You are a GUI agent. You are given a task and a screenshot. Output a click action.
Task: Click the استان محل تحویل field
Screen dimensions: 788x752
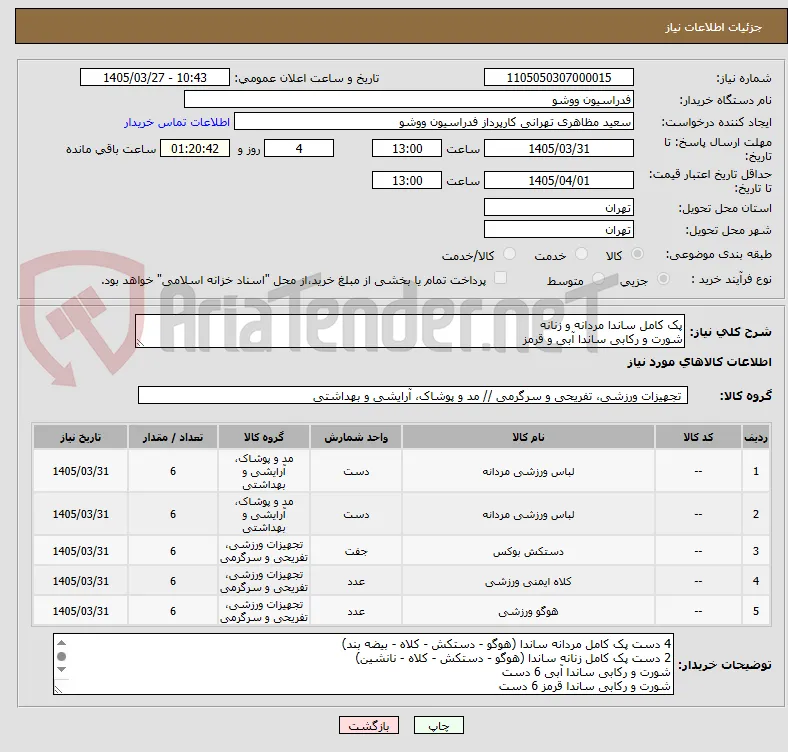point(558,207)
